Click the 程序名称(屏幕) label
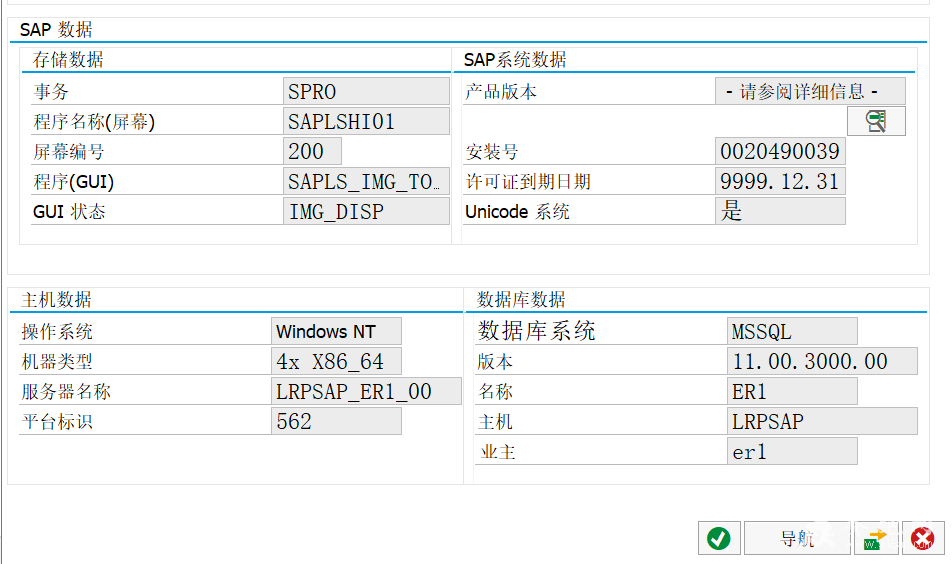The height and width of the screenshot is (564, 952). pyautogui.click(x=94, y=121)
